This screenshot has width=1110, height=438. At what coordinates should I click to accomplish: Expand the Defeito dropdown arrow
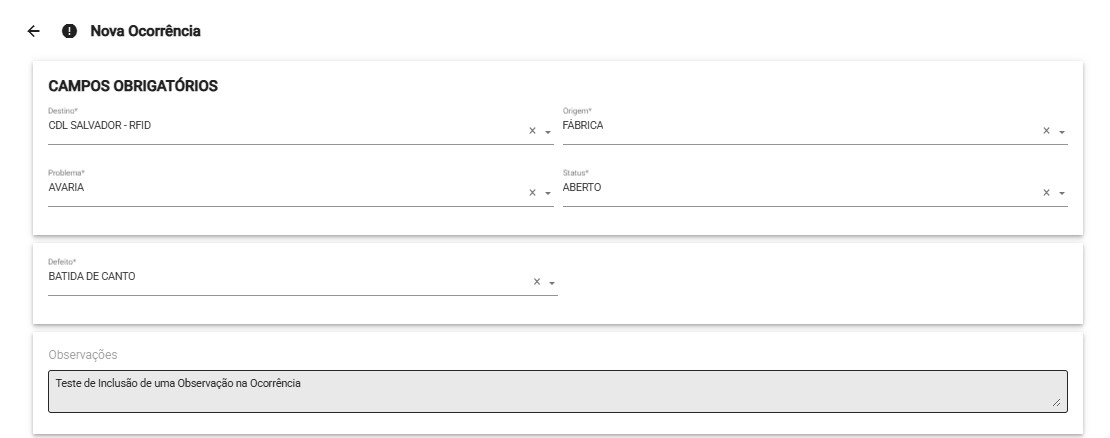[x=552, y=283]
